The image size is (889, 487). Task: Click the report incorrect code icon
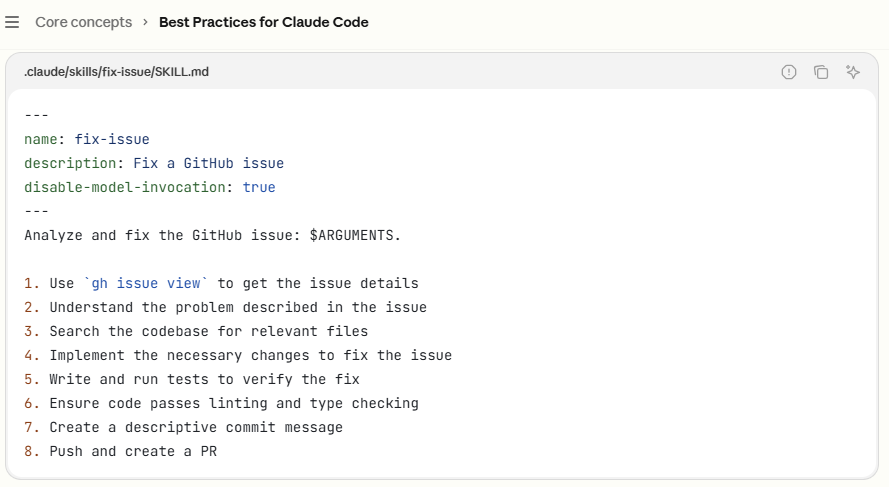[x=789, y=72]
